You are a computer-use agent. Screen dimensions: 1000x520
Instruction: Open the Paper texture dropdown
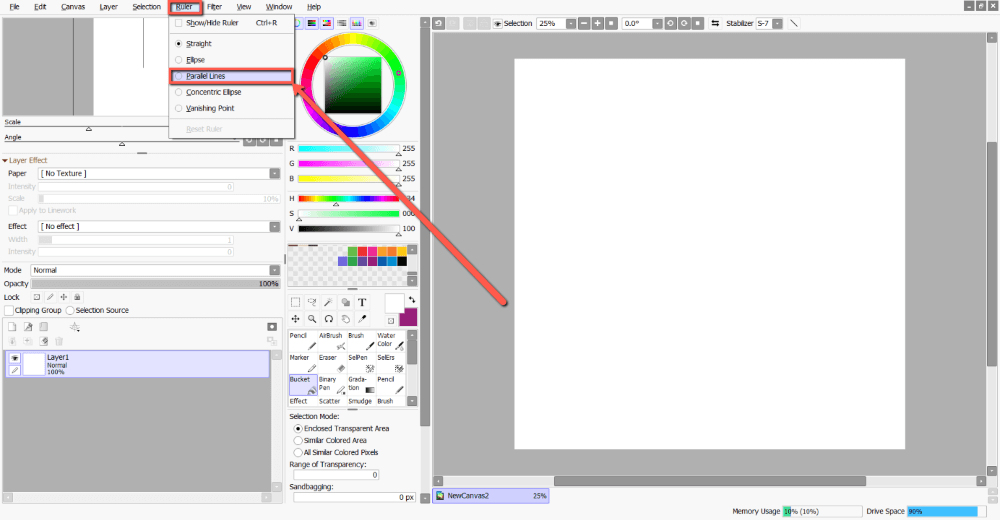pyautogui.click(x=275, y=174)
